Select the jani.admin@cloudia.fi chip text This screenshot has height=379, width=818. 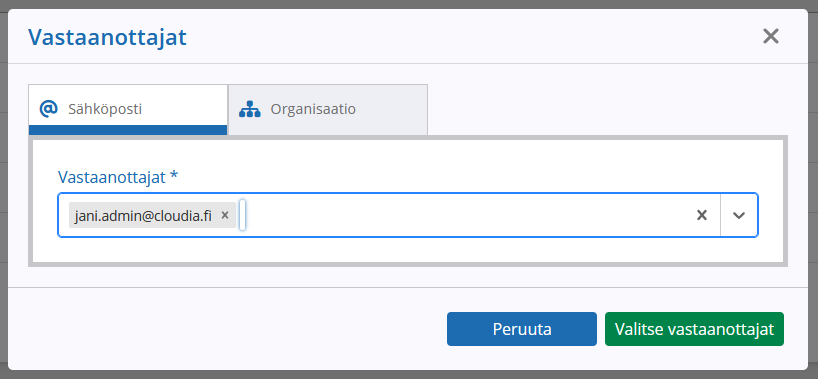point(143,216)
